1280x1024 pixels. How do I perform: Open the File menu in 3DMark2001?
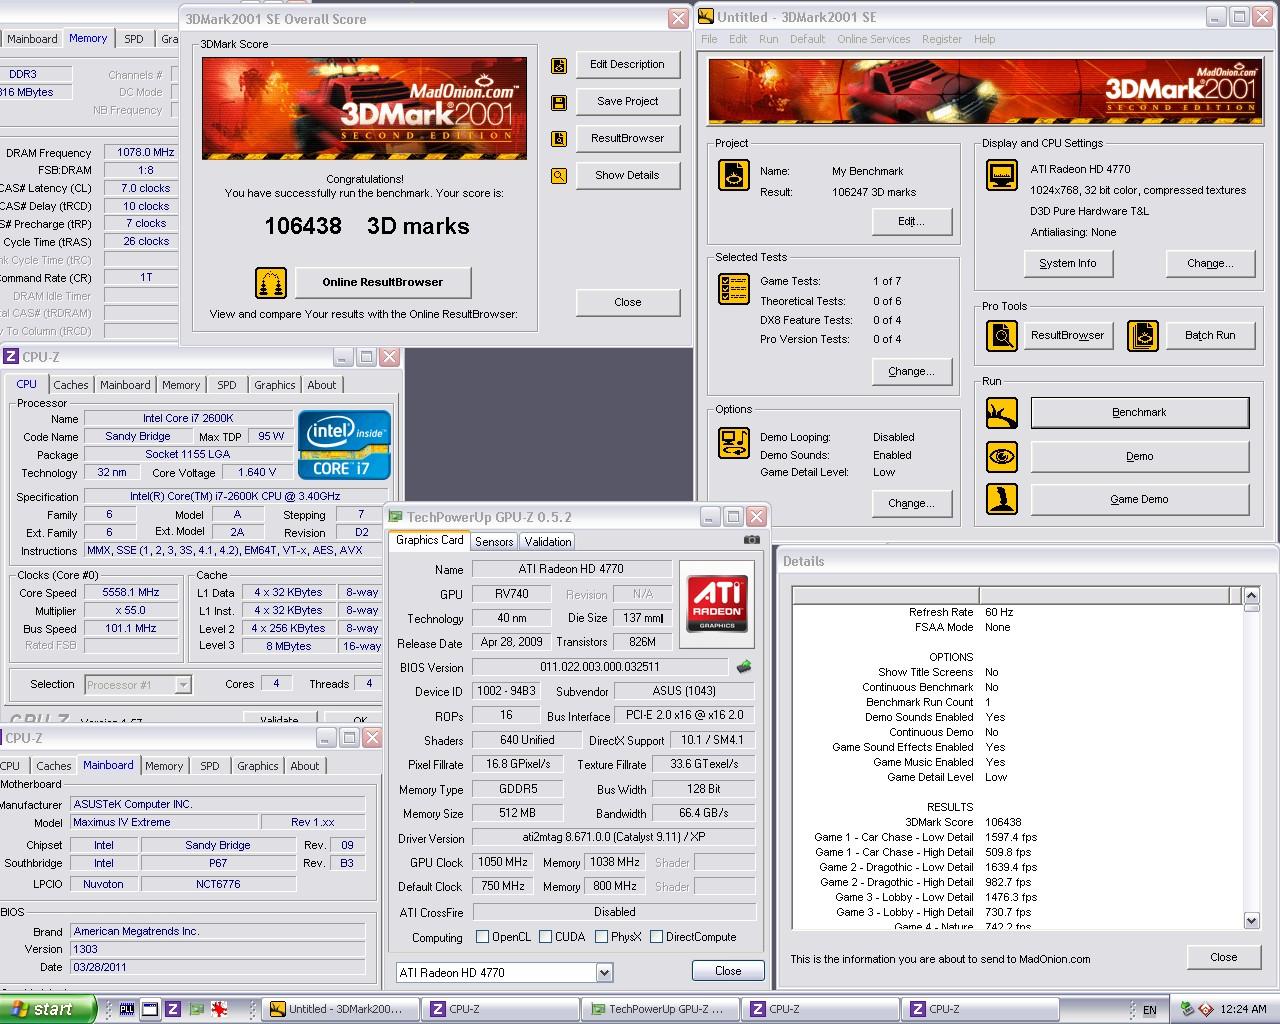(x=709, y=39)
